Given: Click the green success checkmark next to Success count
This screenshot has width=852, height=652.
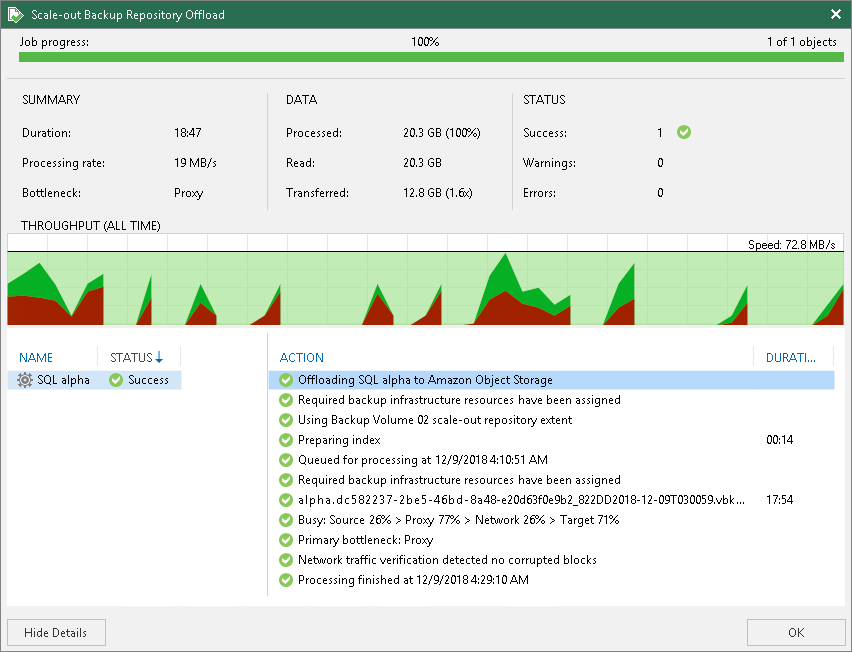Looking at the screenshot, I should point(684,132).
